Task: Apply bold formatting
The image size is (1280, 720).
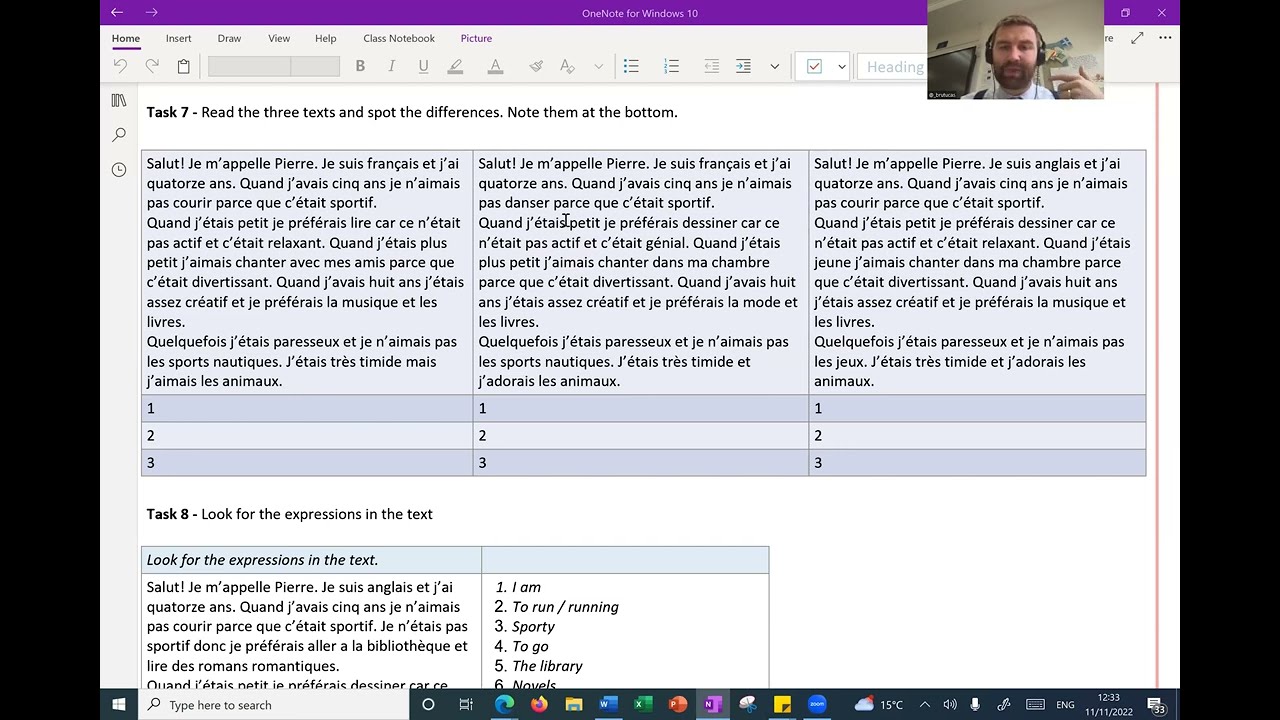Action: [x=360, y=66]
